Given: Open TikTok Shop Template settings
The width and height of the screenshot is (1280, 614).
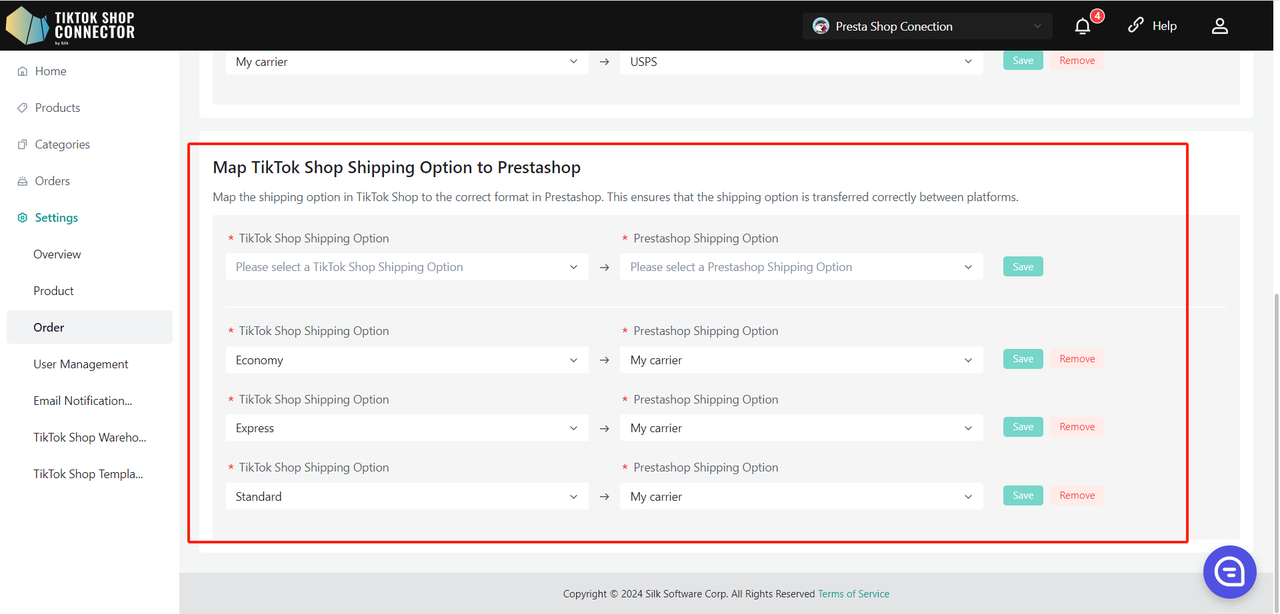Looking at the screenshot, I should pos(89,474).
